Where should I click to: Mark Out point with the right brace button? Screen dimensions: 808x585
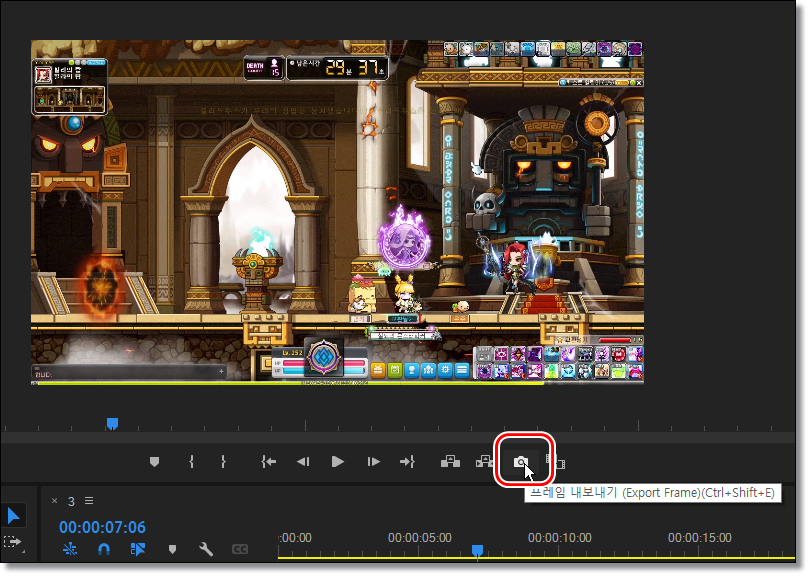(x=223, y=462)
